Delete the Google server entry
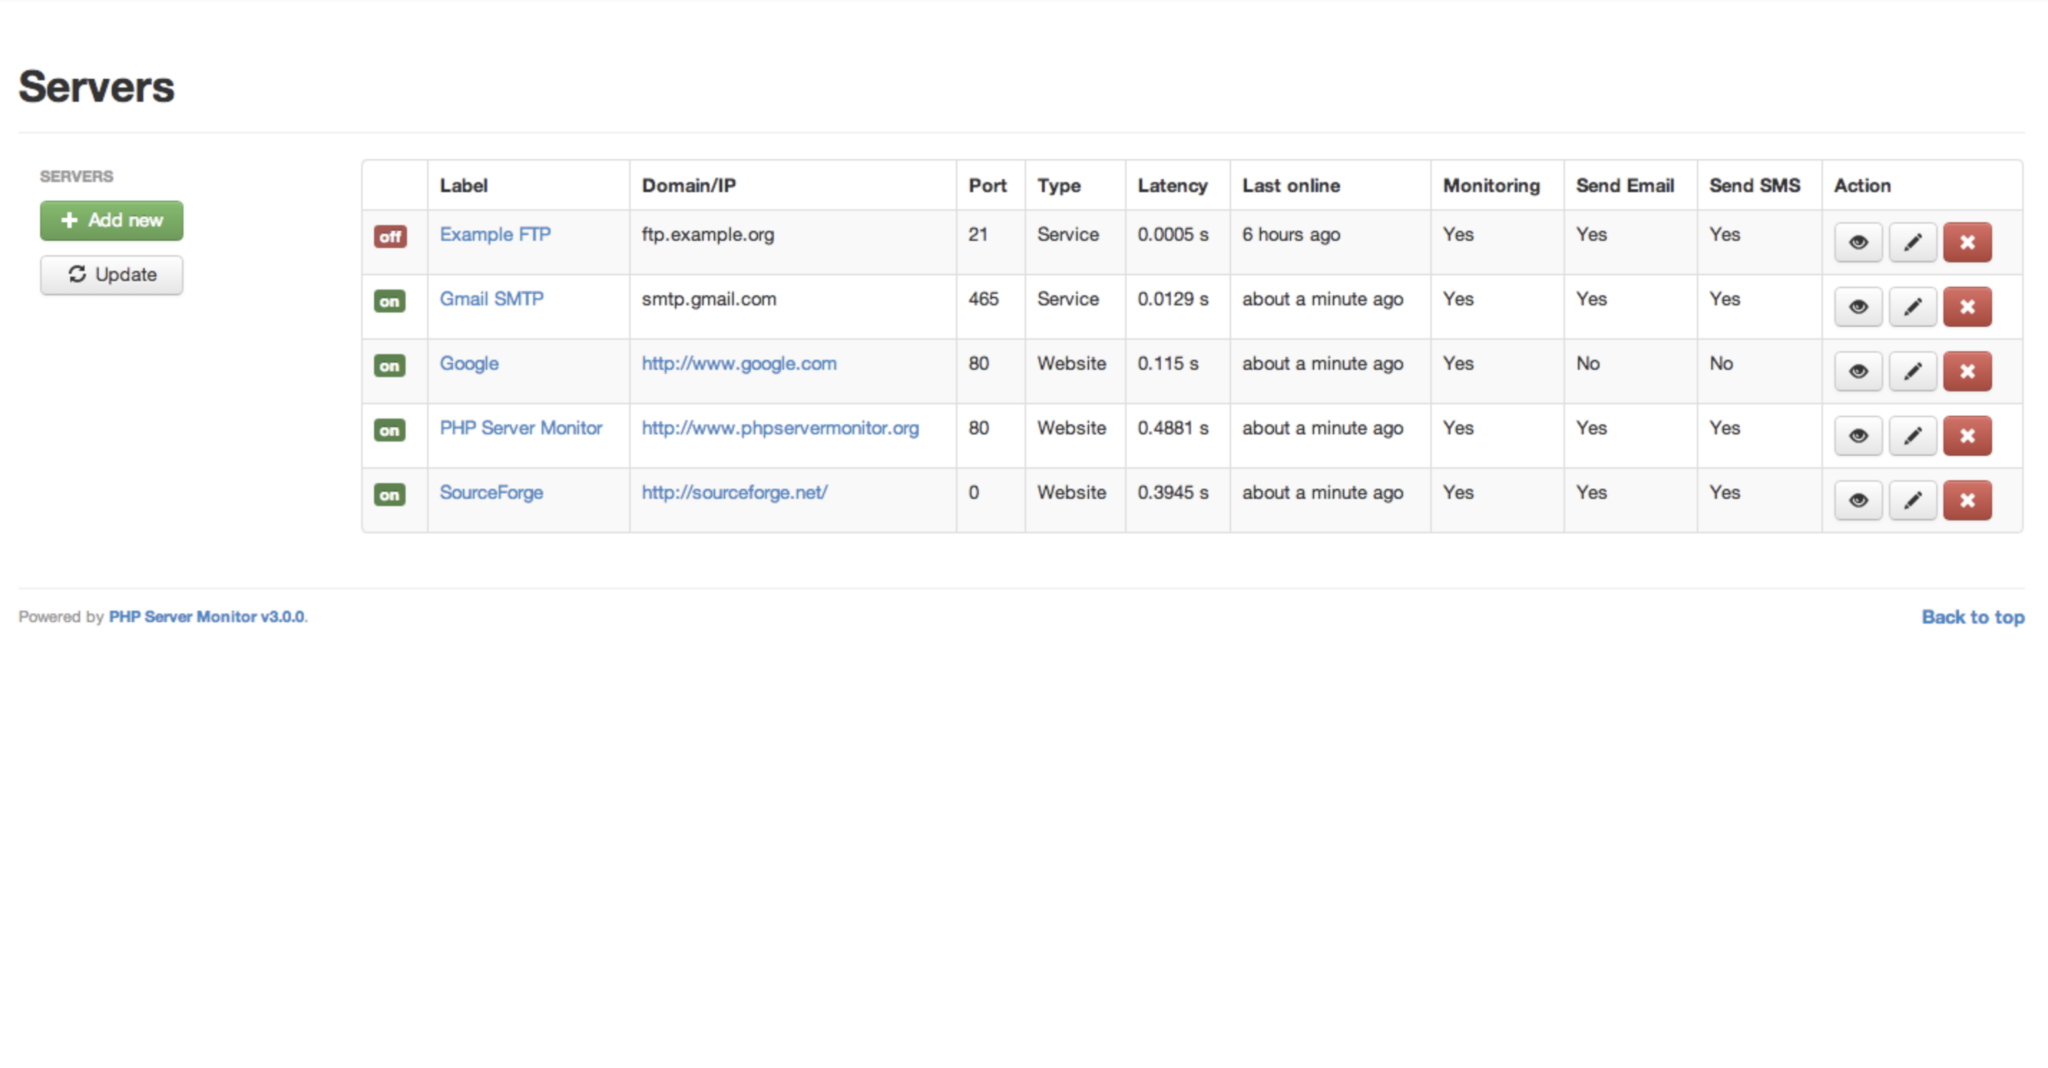The image size is (2048, 1068). point(1967,371)
